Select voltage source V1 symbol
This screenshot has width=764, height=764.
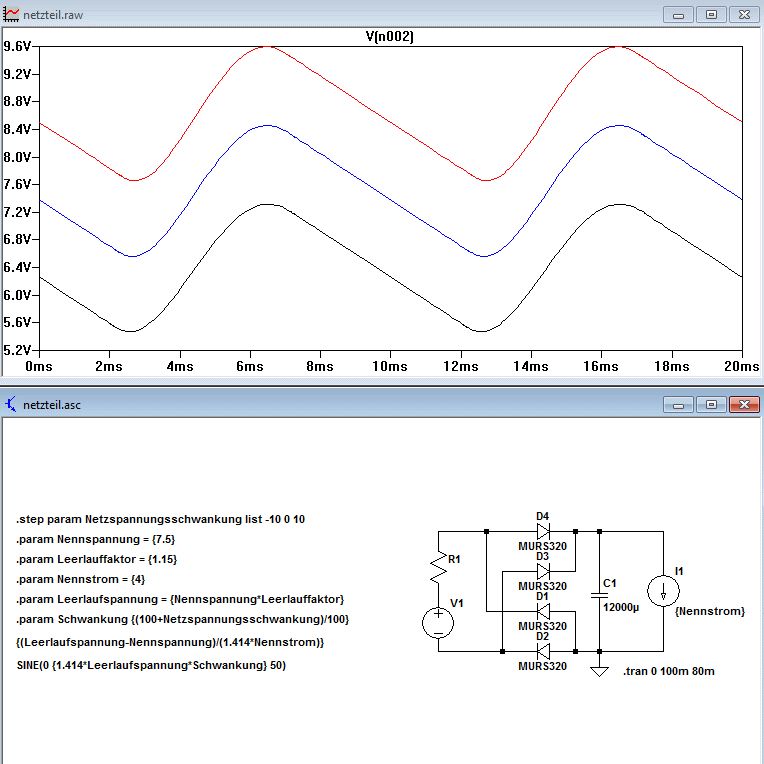coord(438,623)
